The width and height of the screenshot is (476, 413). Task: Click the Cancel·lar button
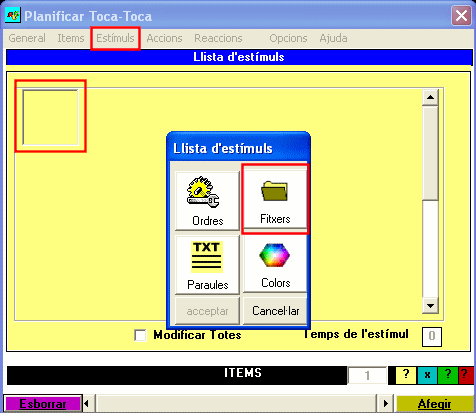coord(275,311)
